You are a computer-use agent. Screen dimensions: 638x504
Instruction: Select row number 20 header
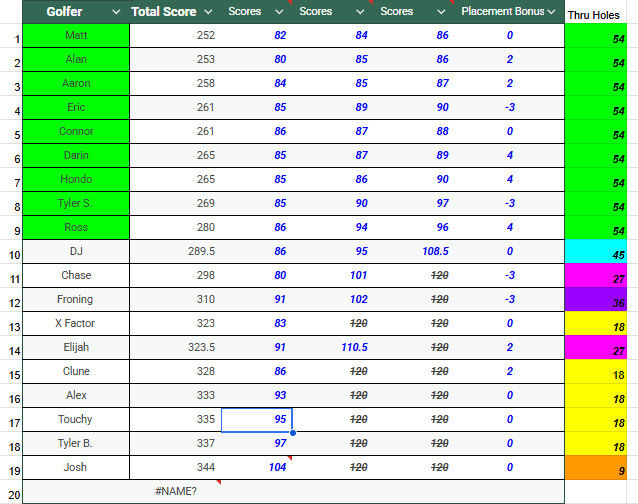click(x=11, y=491)
